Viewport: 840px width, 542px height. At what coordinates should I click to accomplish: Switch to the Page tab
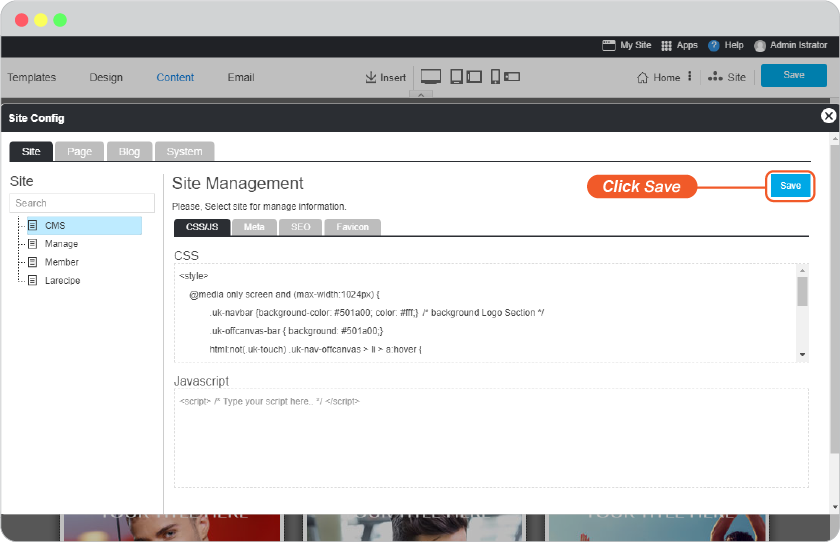pyautogui.click(x=79, y=152)
